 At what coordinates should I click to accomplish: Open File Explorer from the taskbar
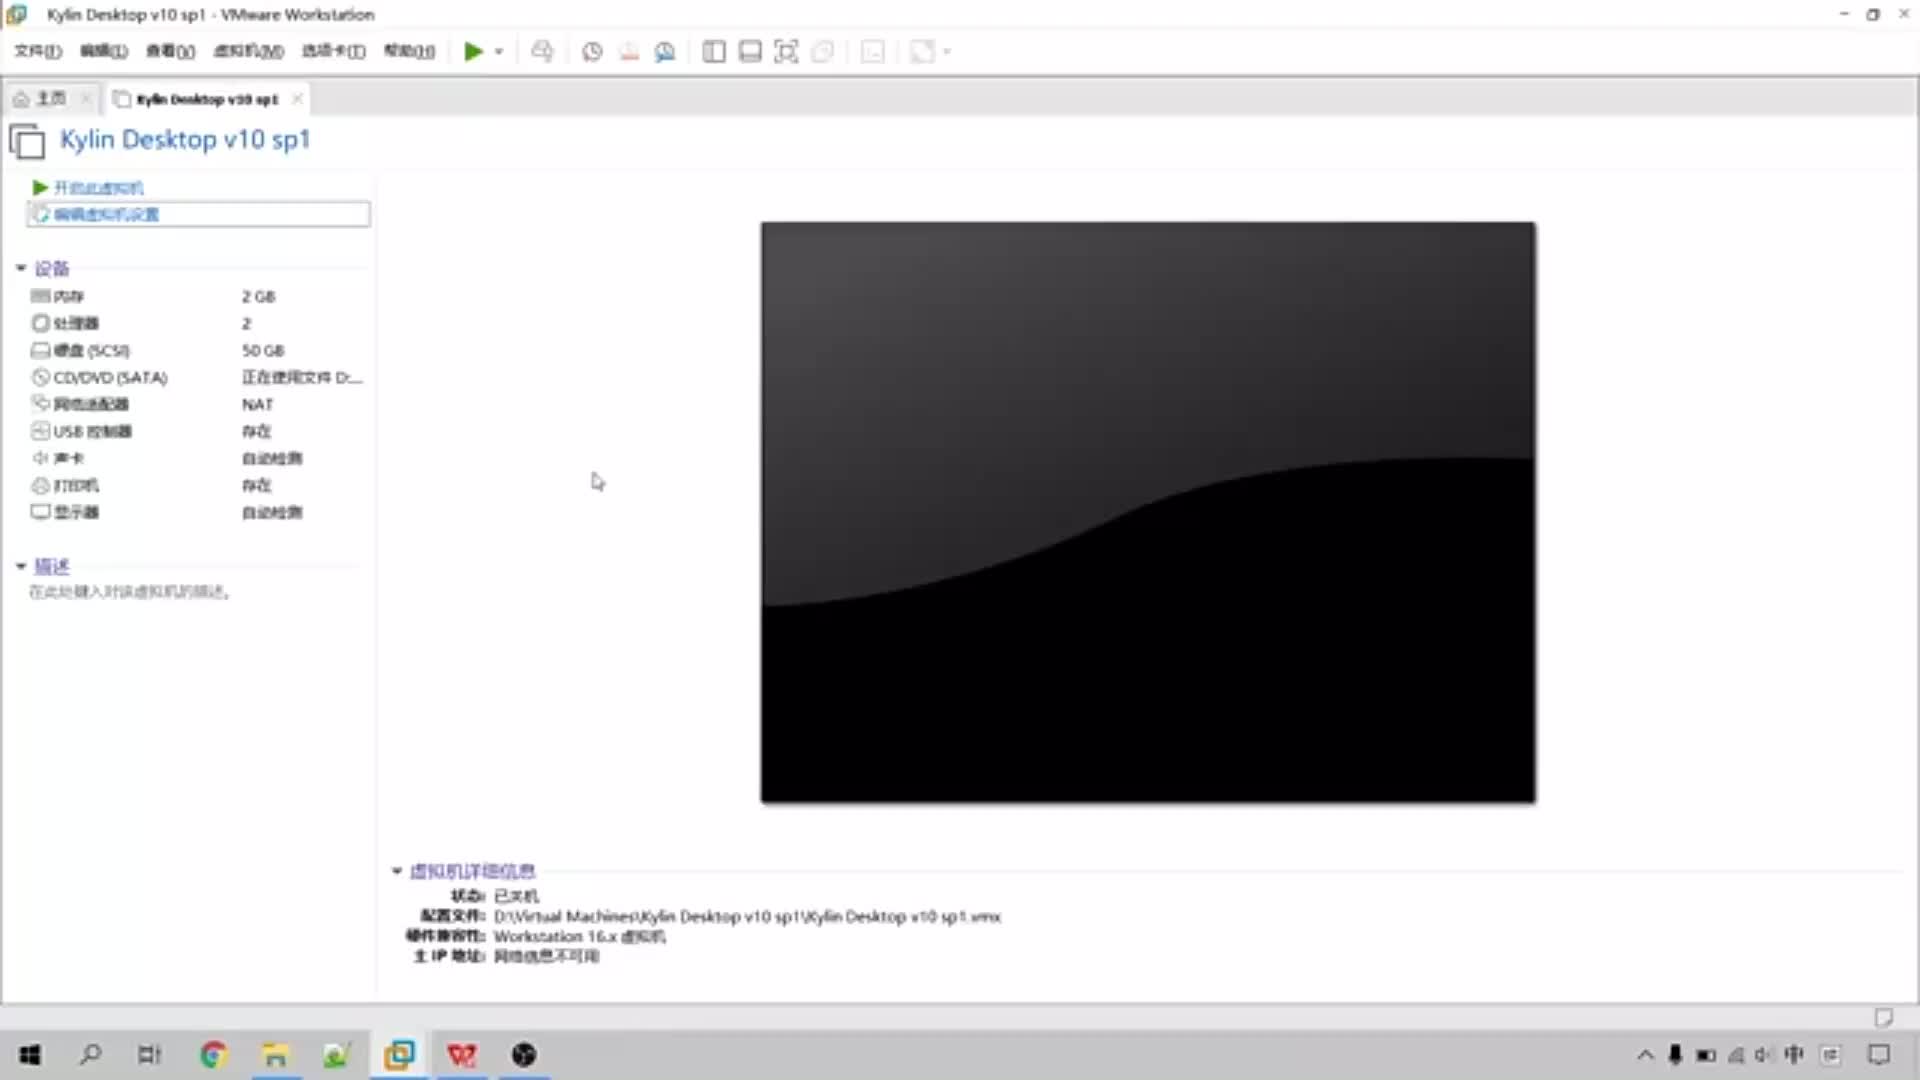[275, 1054]
